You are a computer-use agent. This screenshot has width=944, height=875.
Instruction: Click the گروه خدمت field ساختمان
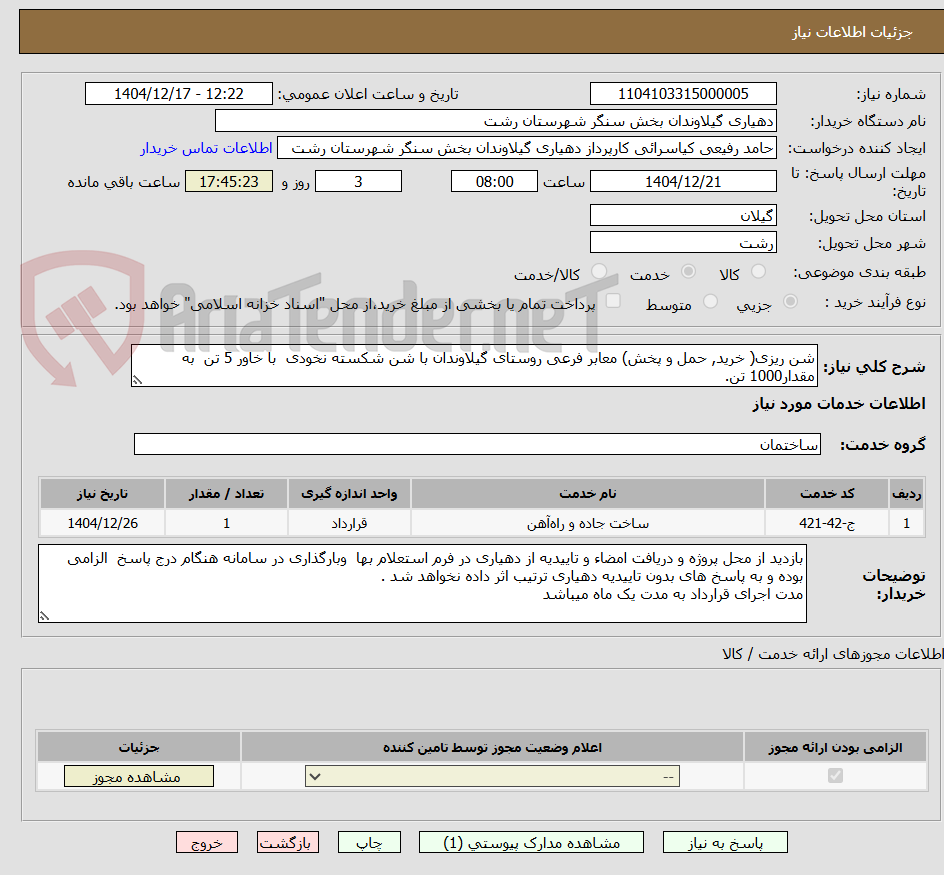[477, 444]
